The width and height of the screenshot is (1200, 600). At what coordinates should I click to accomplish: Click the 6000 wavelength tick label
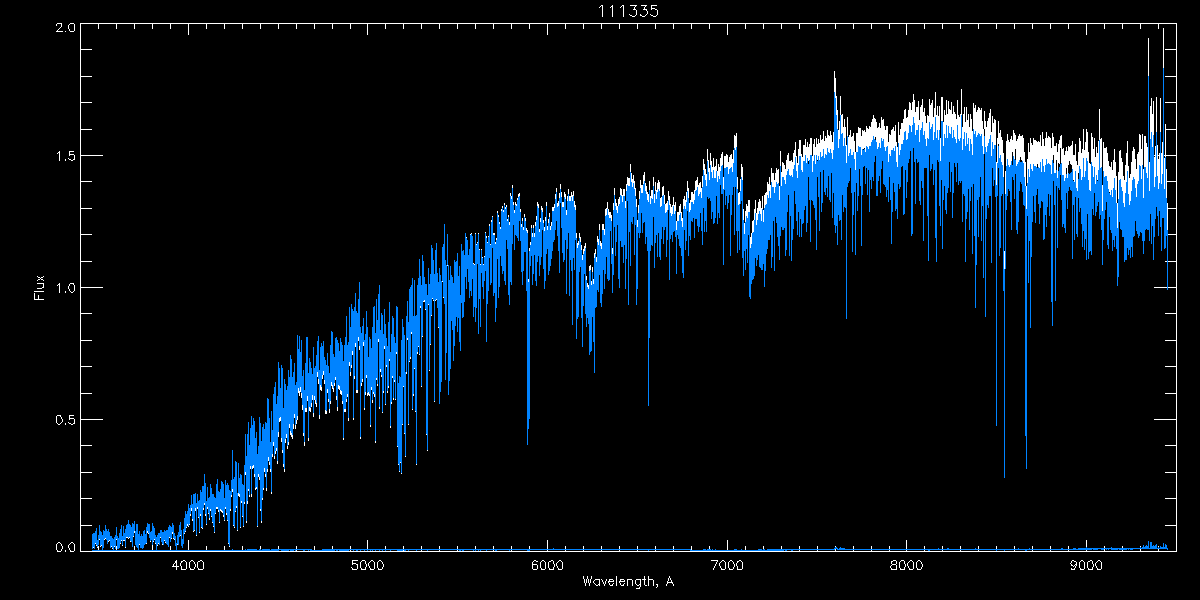(x=548, y=565)
